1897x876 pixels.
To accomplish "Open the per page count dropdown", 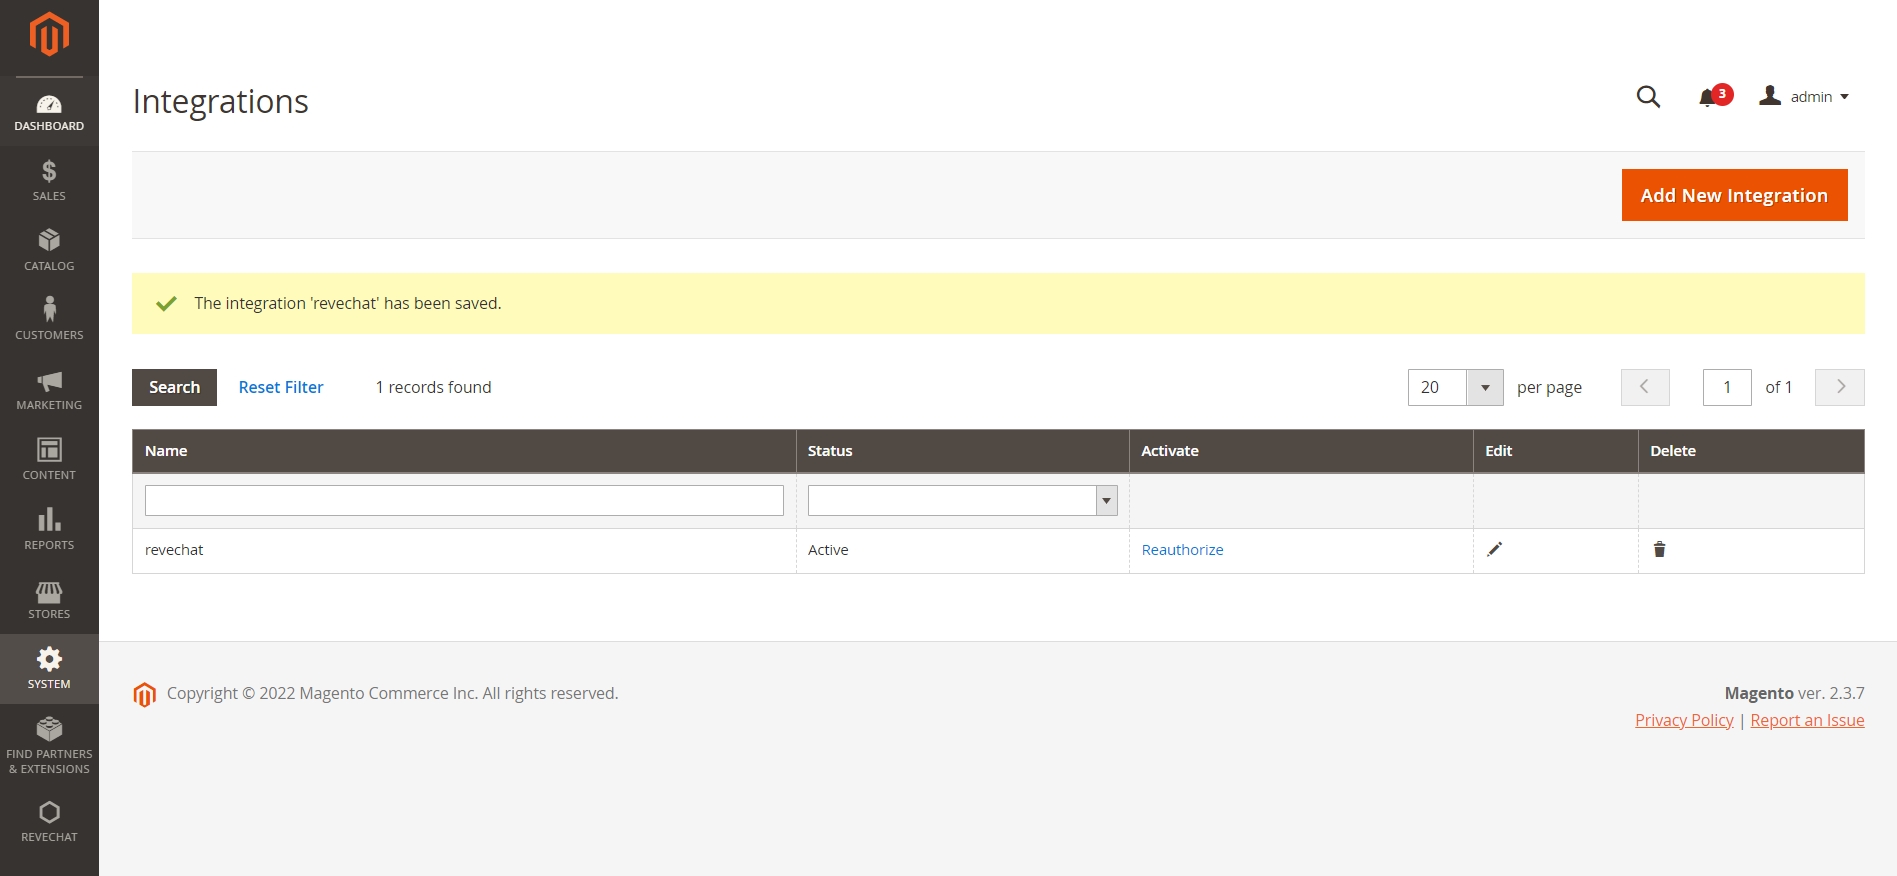I will point(1484,388).
